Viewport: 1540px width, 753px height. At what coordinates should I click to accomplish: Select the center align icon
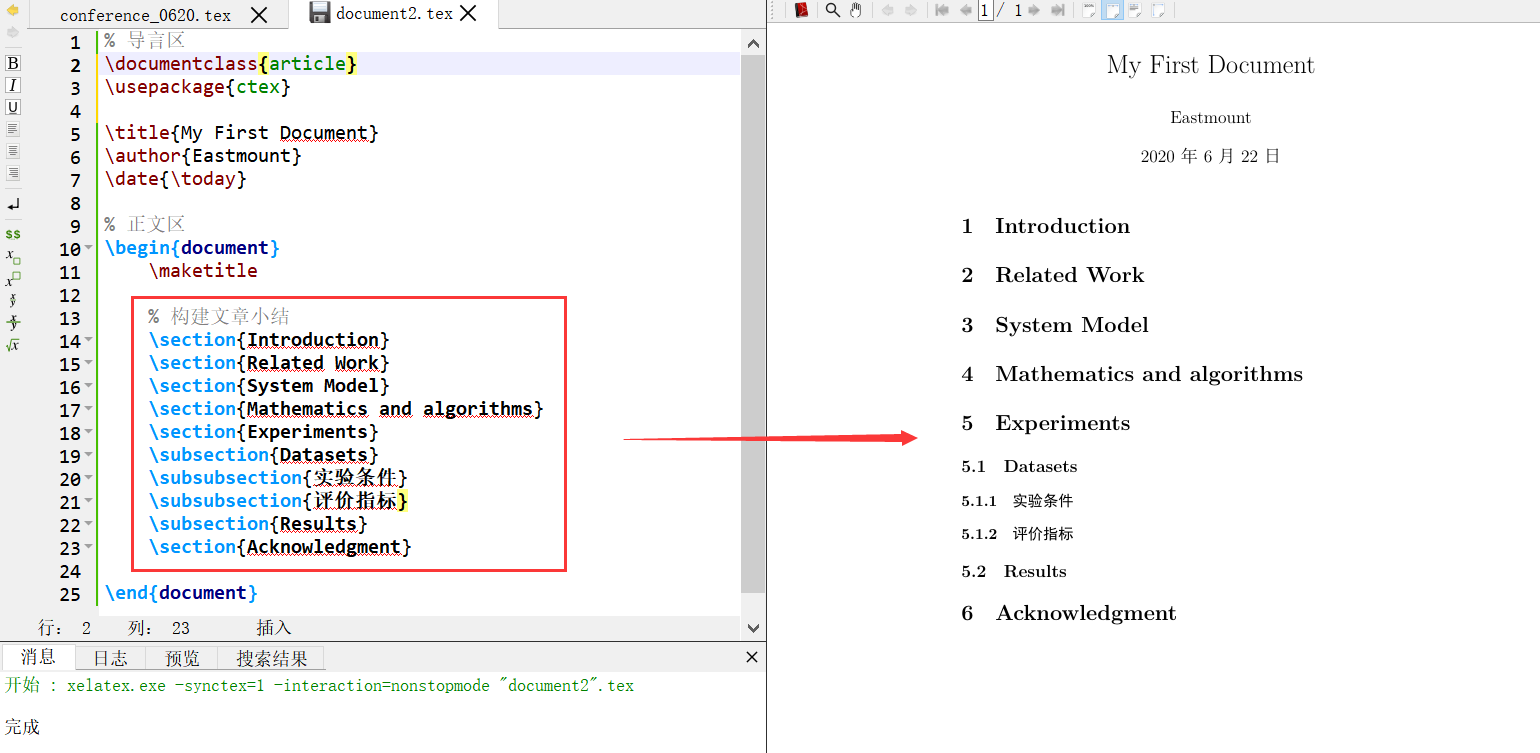pyautogui.click(x=13, y=151)
